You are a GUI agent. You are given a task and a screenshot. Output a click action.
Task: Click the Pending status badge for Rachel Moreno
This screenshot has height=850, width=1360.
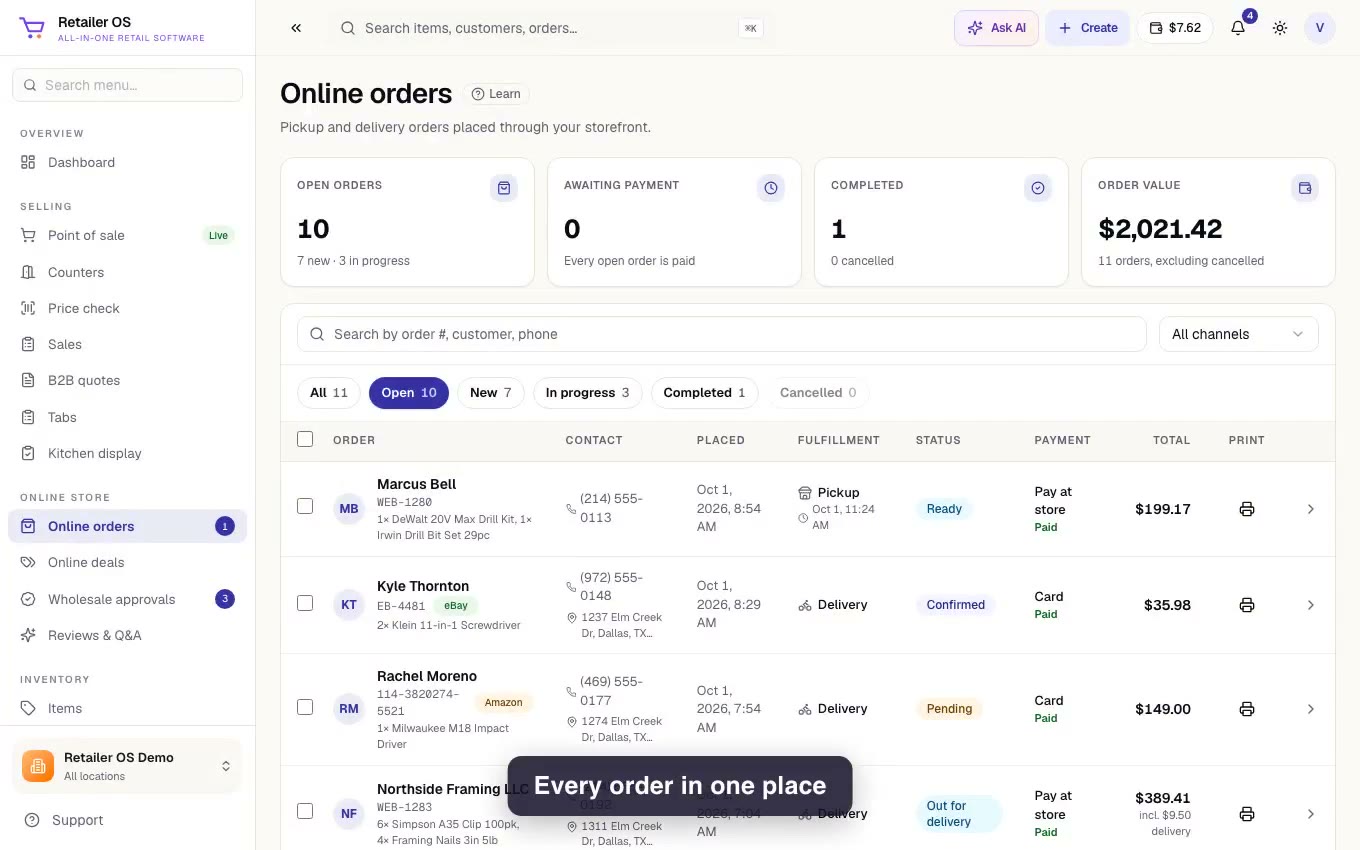coord(949,709)
